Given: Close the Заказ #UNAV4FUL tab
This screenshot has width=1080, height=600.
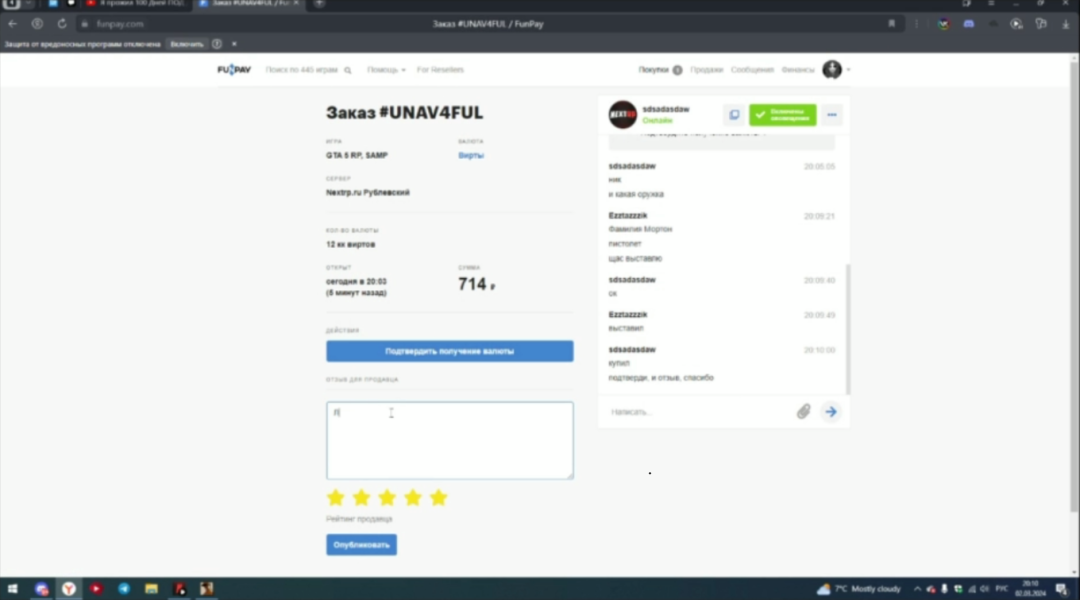Looking at the screenshot, I should [x=296, y=3].
